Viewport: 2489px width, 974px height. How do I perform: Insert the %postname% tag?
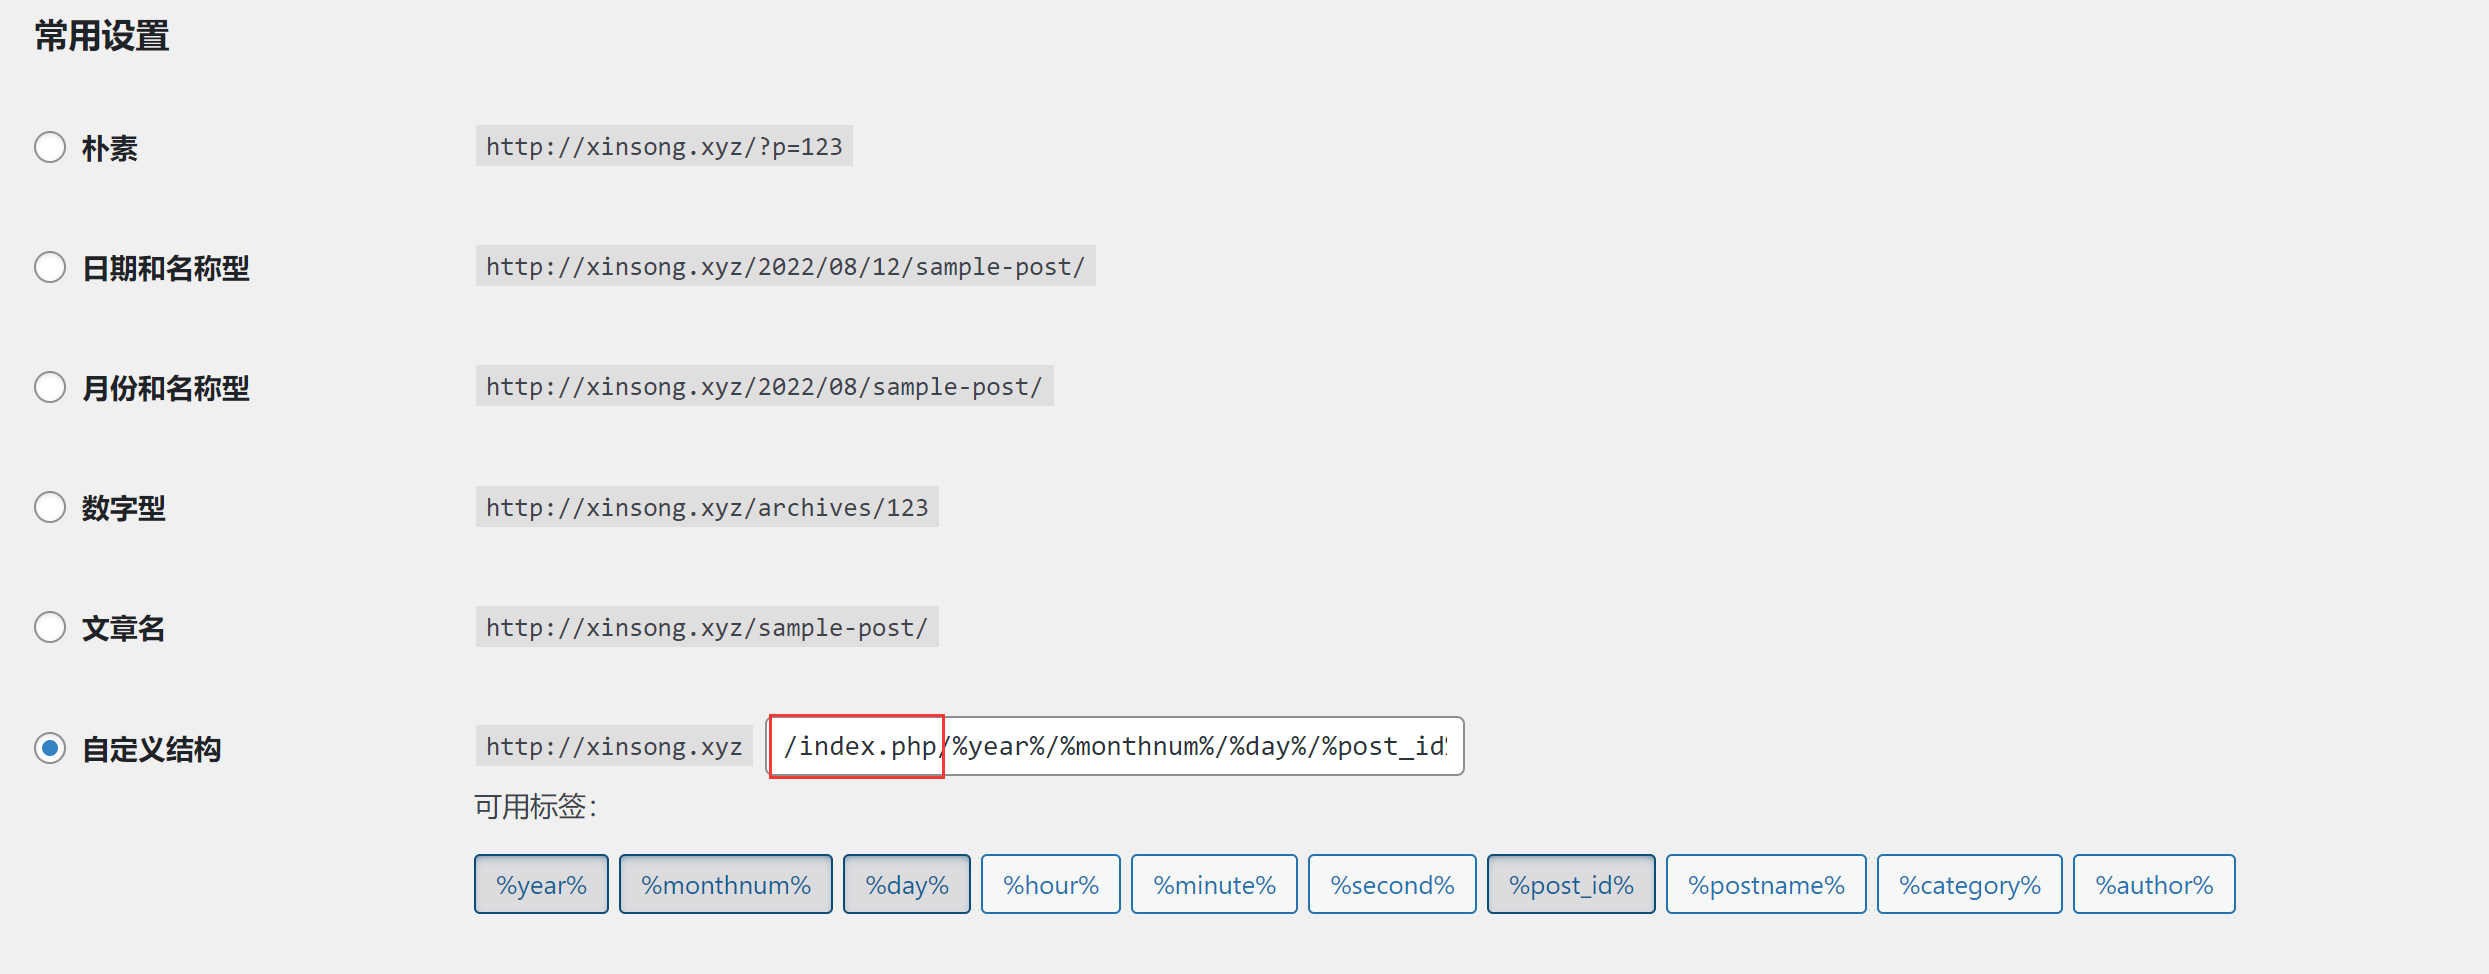[x=1766, y=884]
